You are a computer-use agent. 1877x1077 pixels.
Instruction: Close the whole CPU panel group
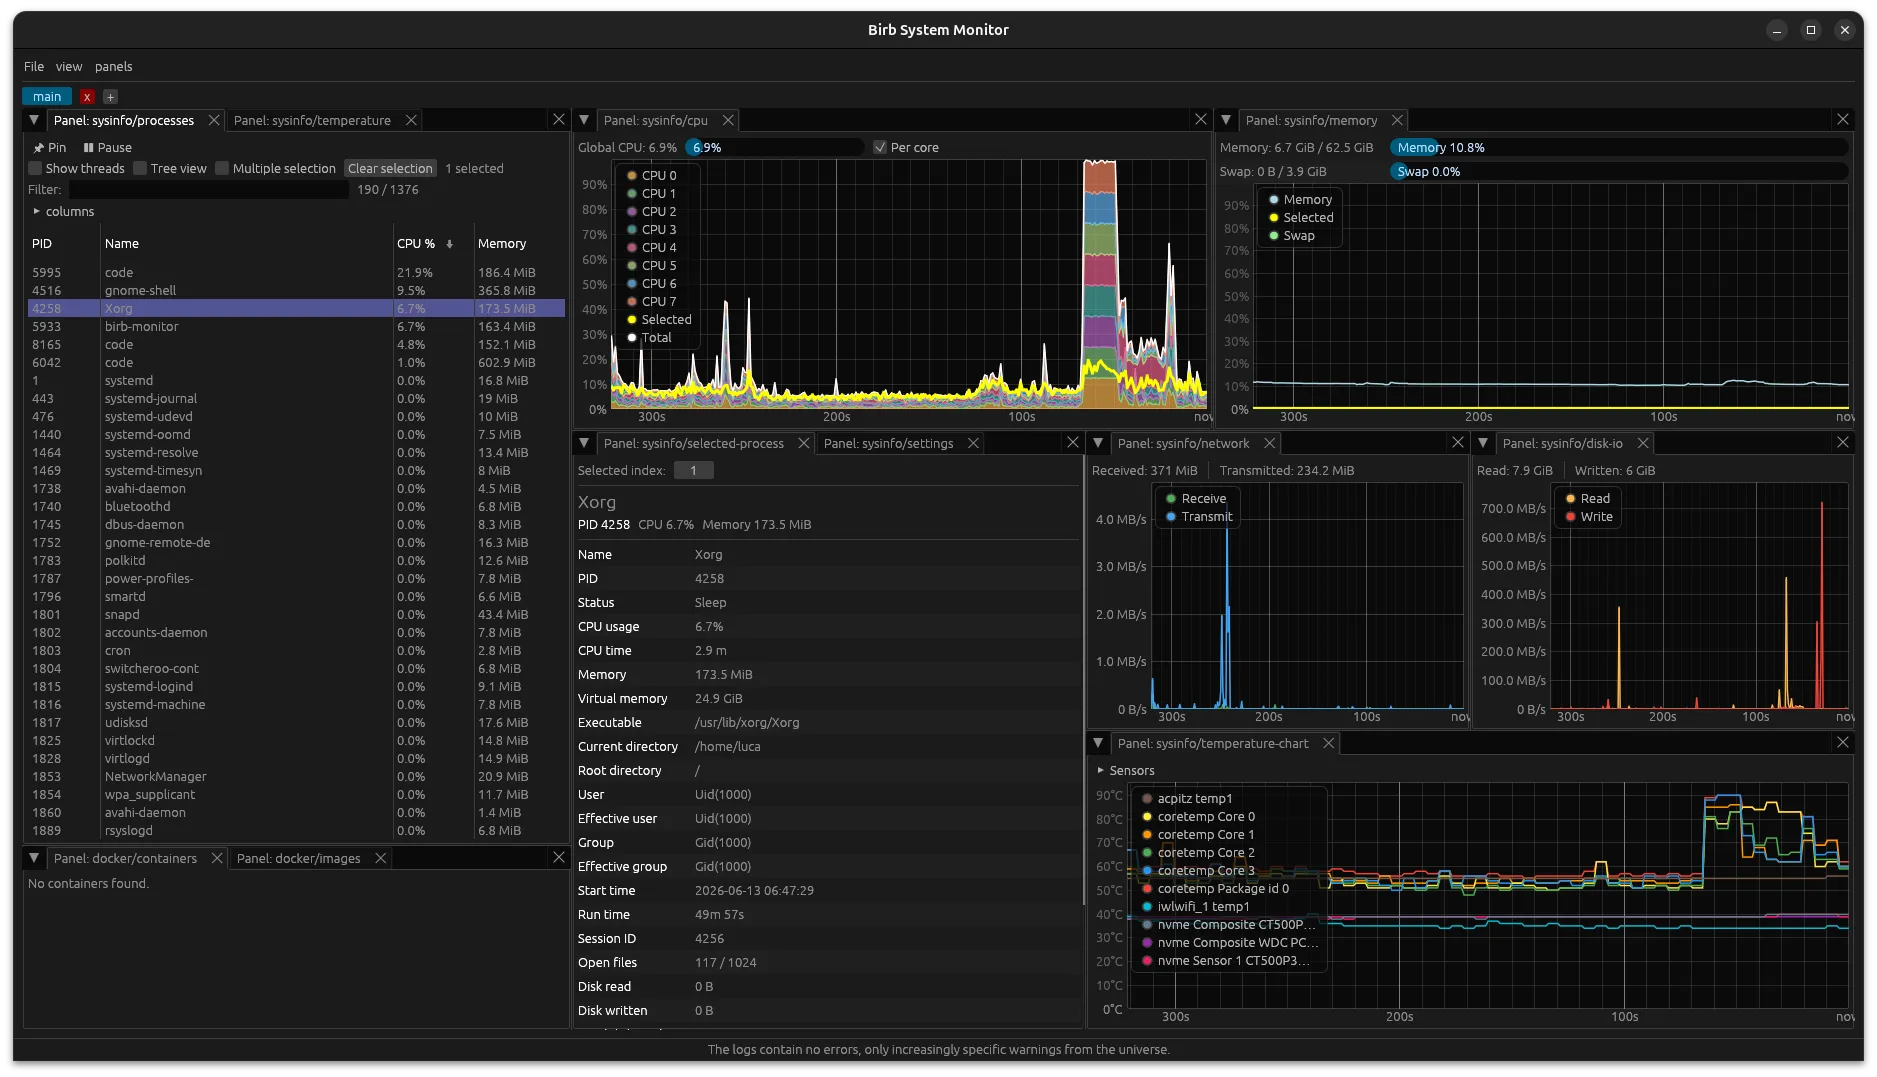point(1201,120)
